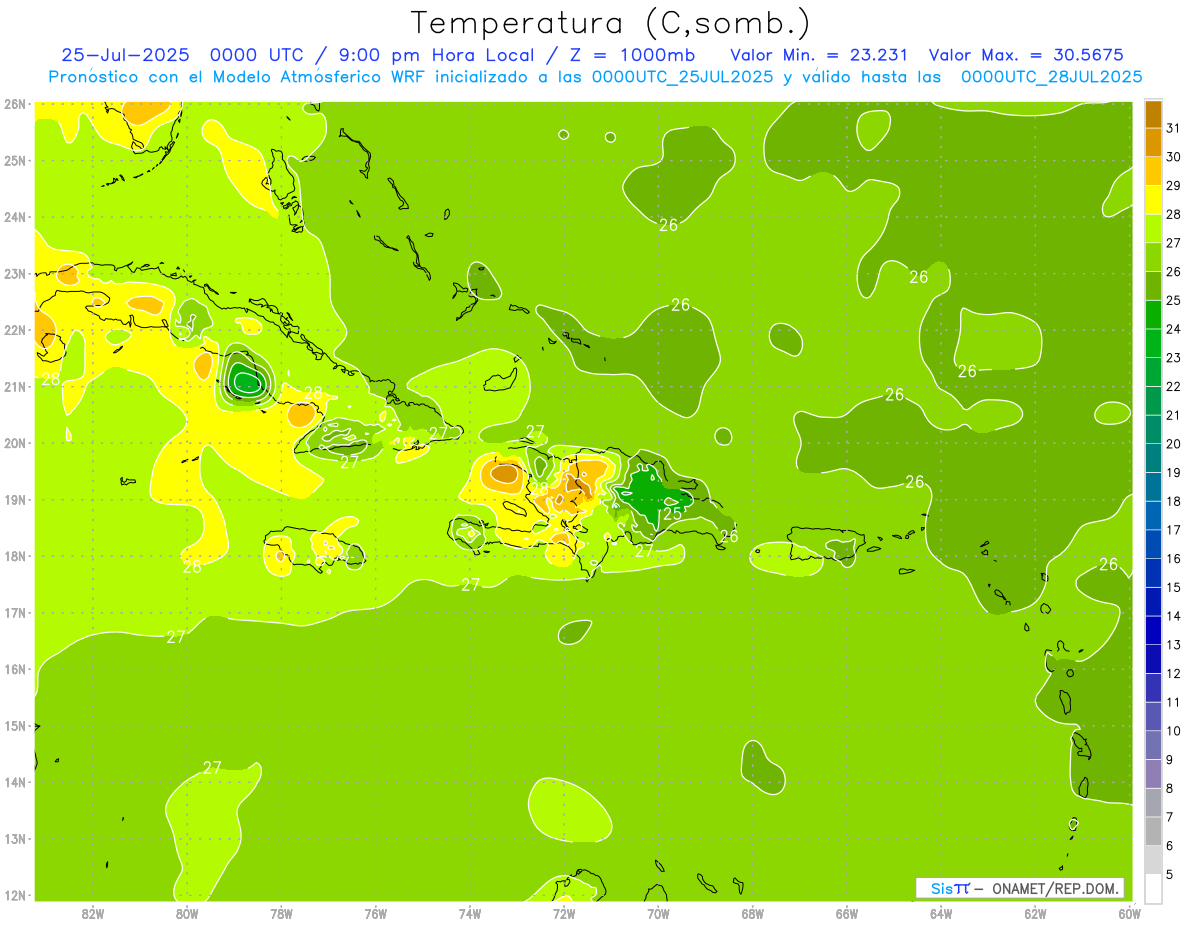This screenshot has width=1200, height=927.
Task: Click the '60W' longitude label
Action: (x=1129, y=913)
